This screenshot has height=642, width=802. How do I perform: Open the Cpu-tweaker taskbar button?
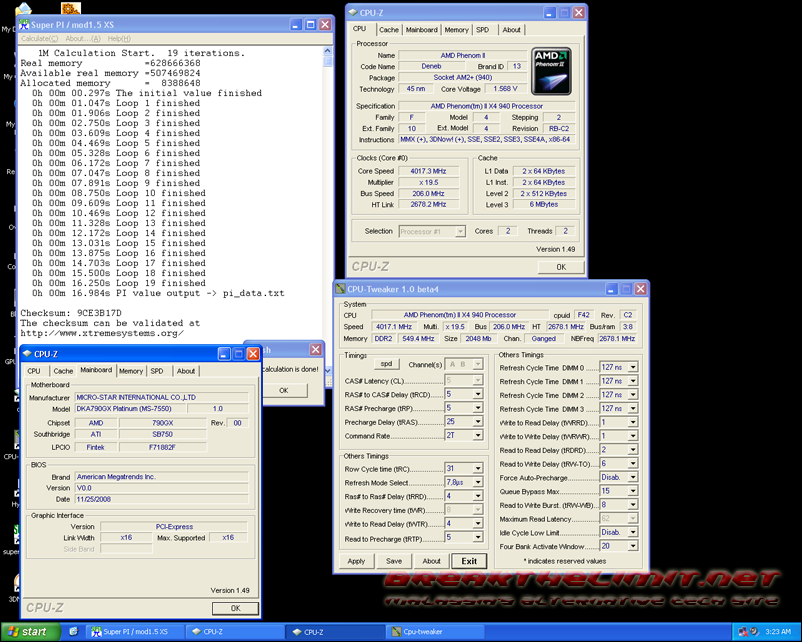tap(435, 632)
